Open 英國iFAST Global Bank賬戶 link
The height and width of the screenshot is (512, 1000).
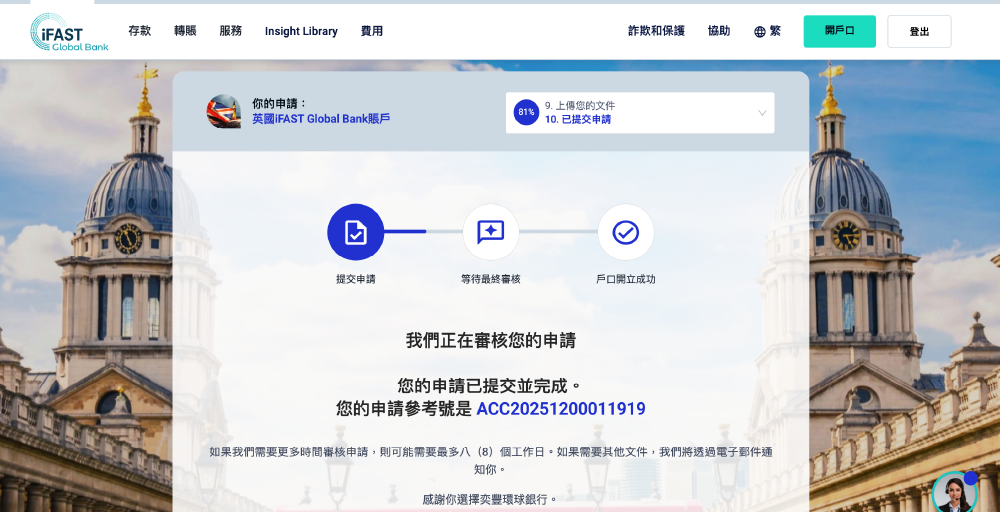[321, 119]
